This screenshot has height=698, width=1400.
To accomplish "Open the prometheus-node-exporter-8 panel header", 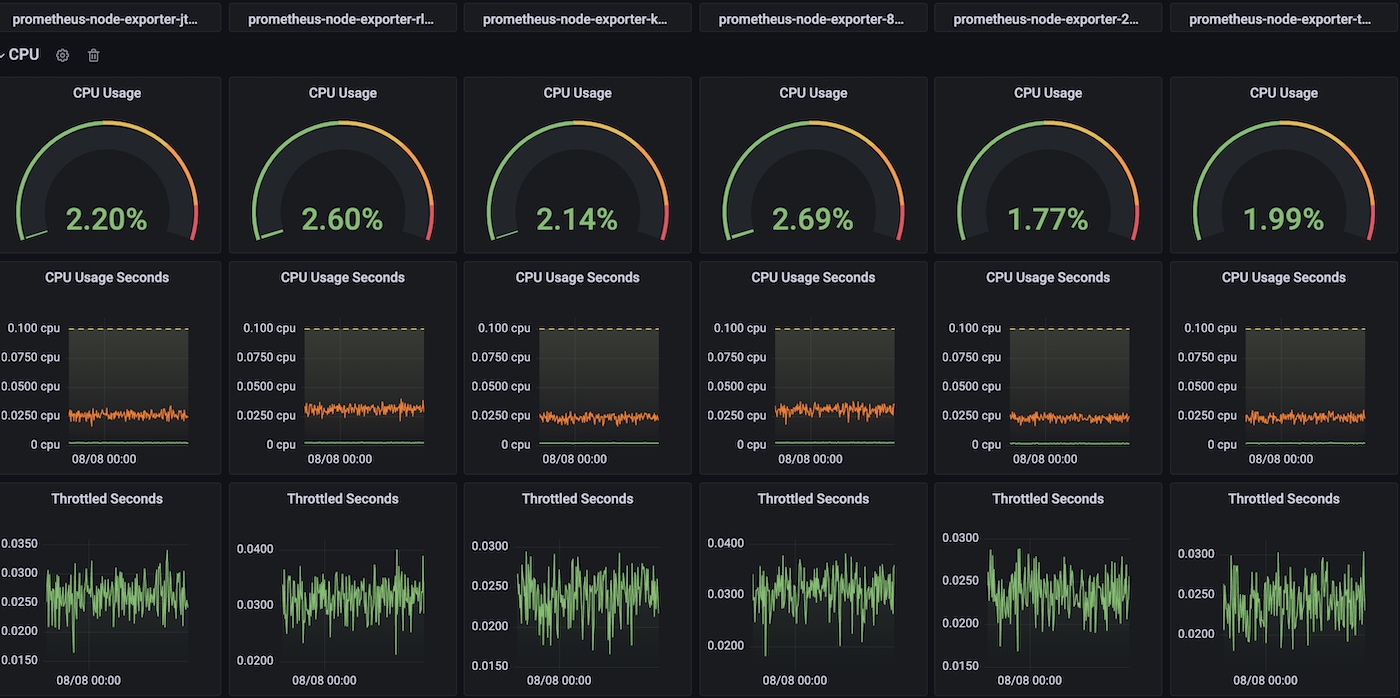I will tap(811, 19).
